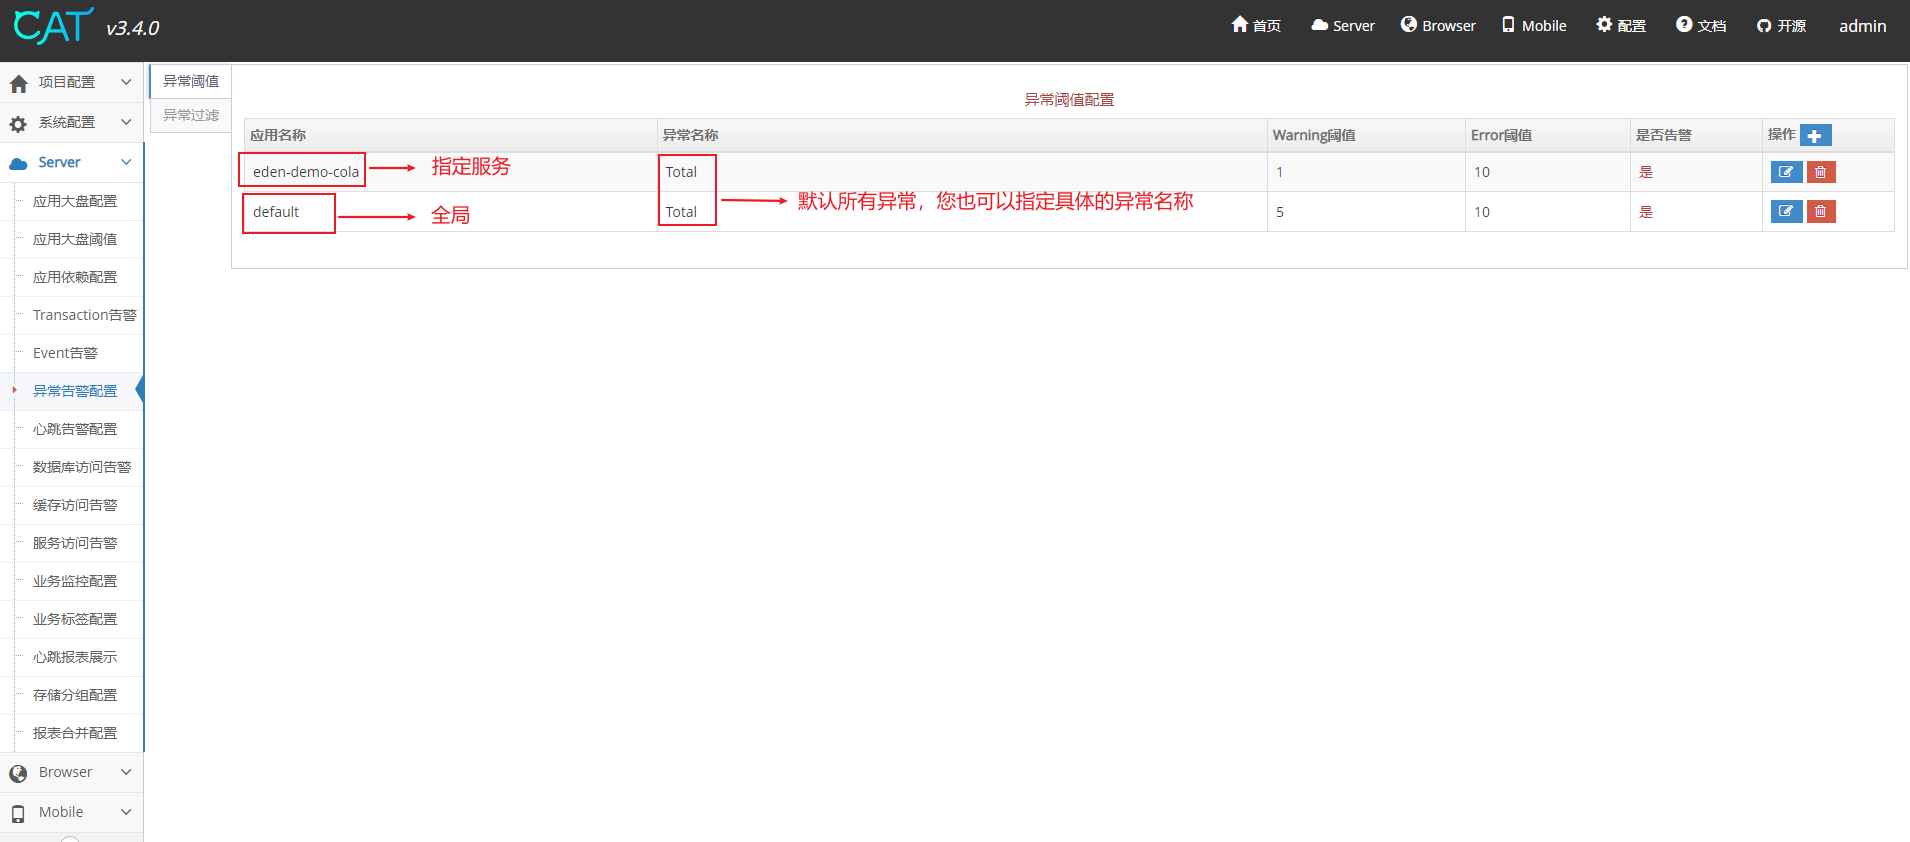Open 心跳报表展示 in the sidebar
This screenshot has height=842, width=1910.
tap(75, 657)
